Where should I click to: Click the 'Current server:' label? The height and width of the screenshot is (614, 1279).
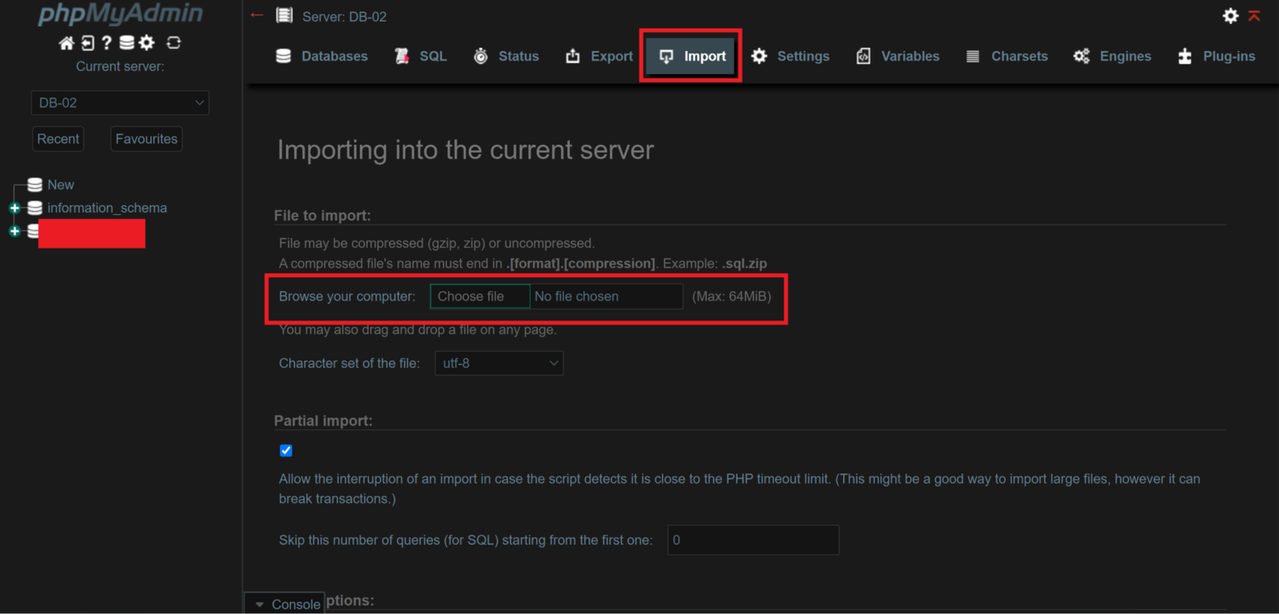120,67
